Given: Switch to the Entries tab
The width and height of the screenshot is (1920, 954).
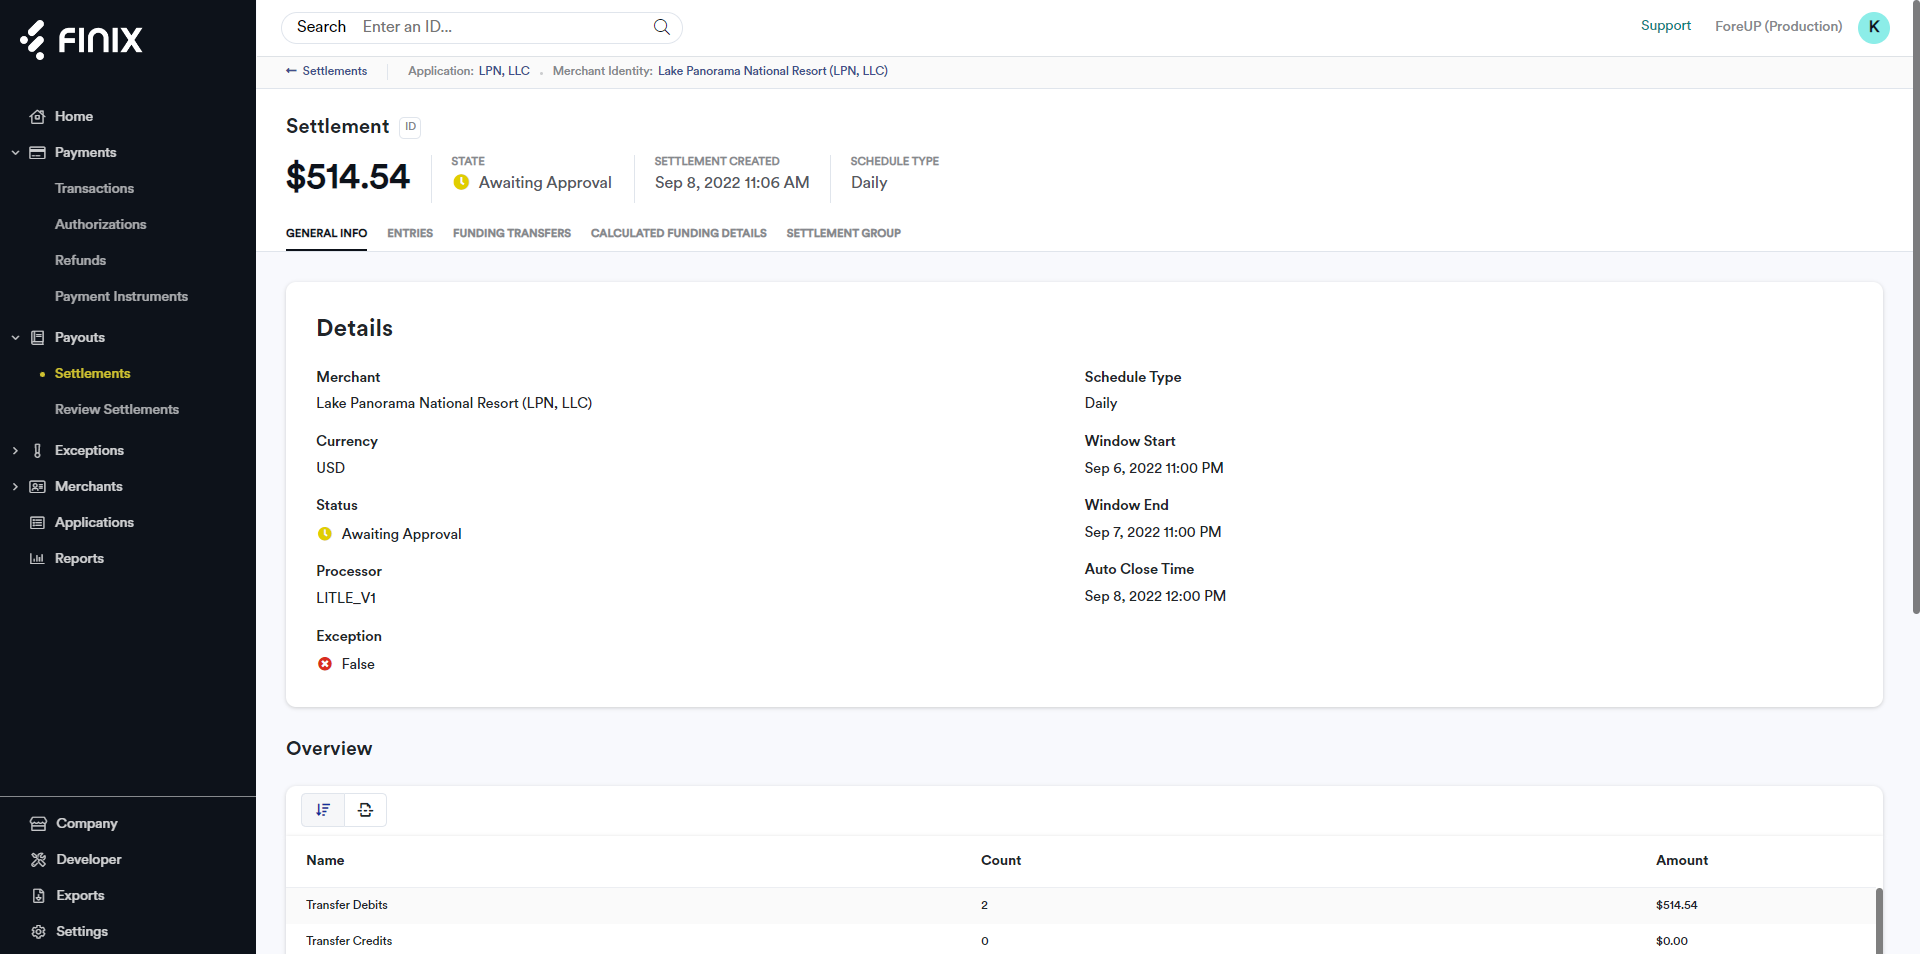Looking at the screenshot, I should 410,233.
